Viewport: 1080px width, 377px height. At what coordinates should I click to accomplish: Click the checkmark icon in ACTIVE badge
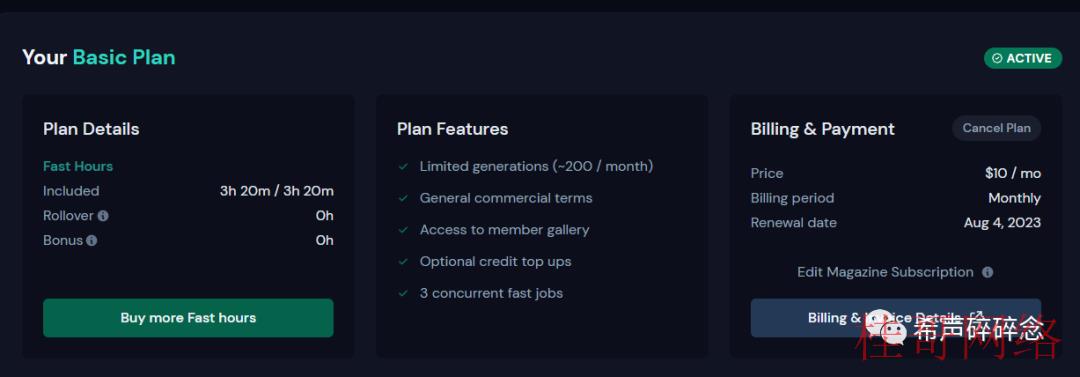(x=997, y=59)
